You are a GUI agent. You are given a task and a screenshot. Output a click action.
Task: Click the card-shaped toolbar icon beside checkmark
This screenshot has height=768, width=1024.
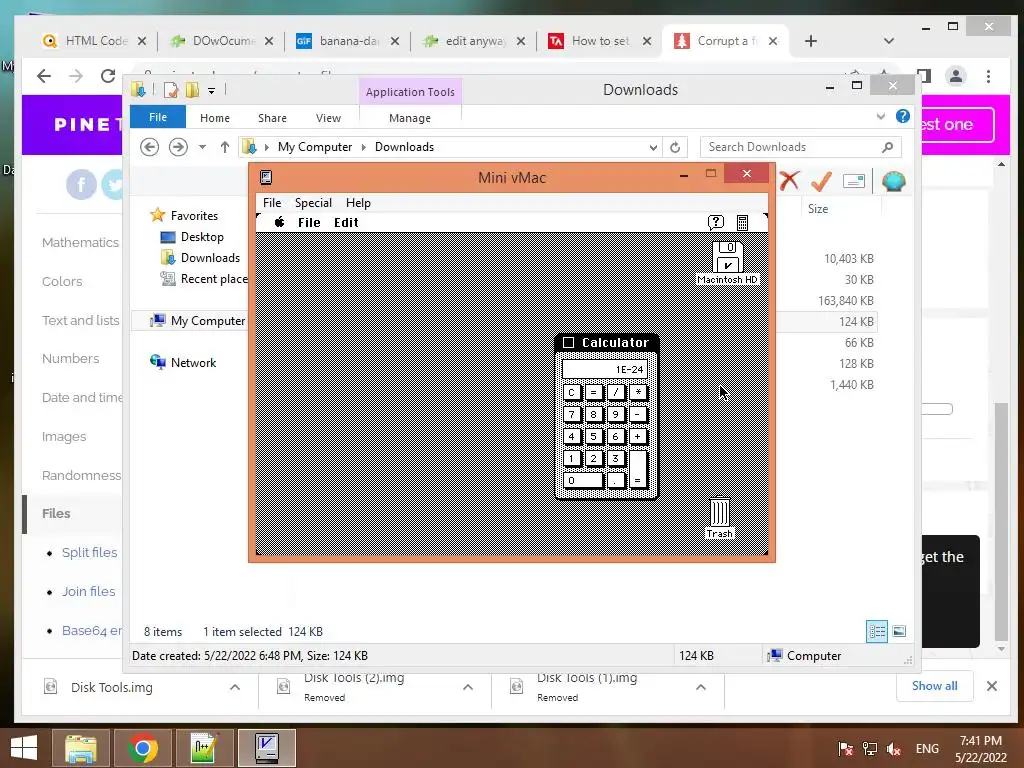point(854,181)
